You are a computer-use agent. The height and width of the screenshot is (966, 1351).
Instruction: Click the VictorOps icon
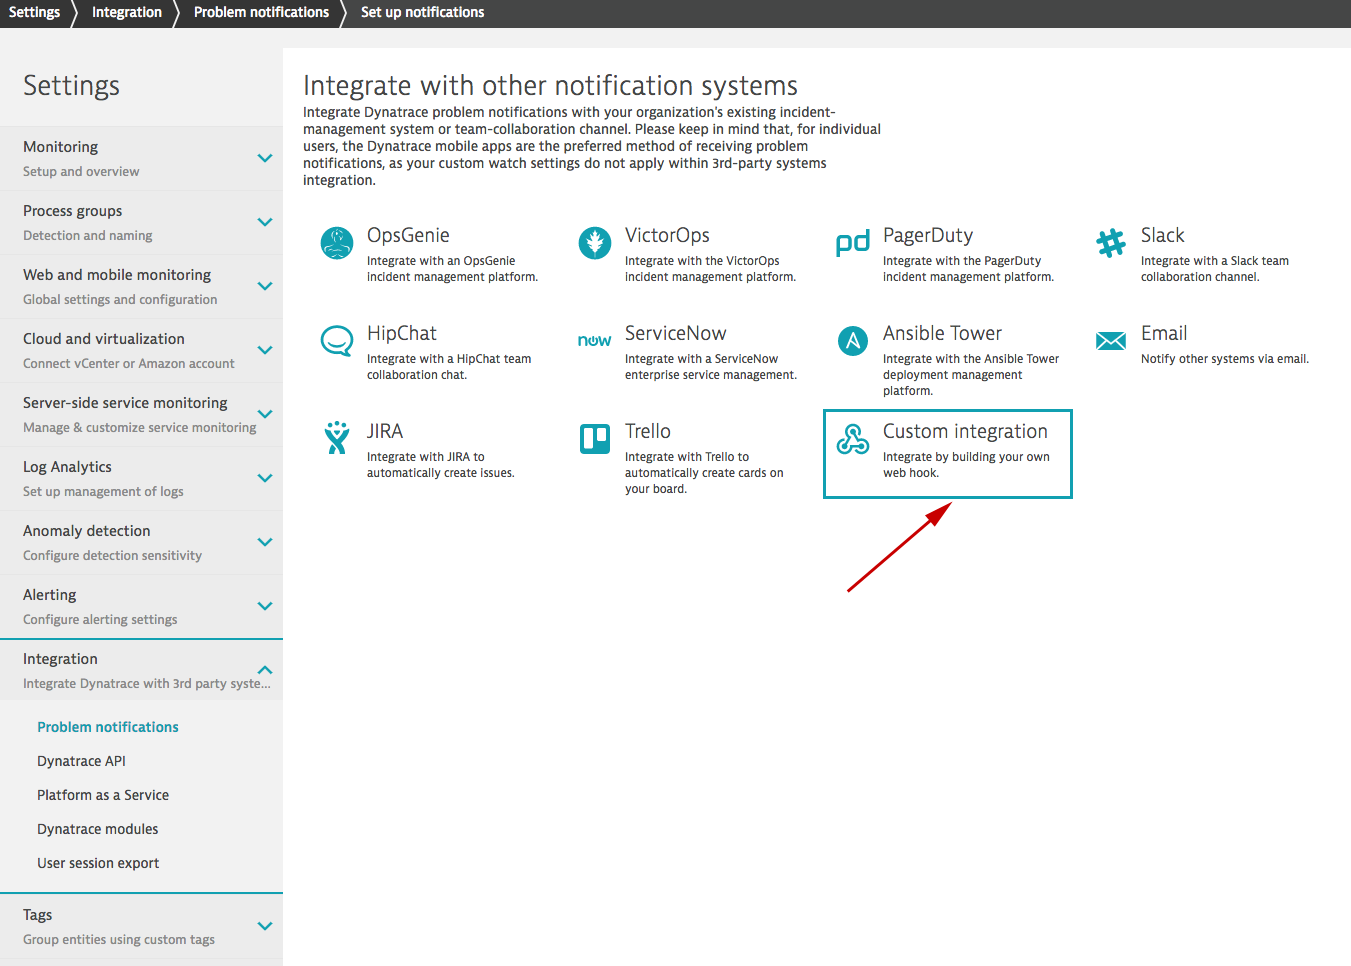(595, 242)
